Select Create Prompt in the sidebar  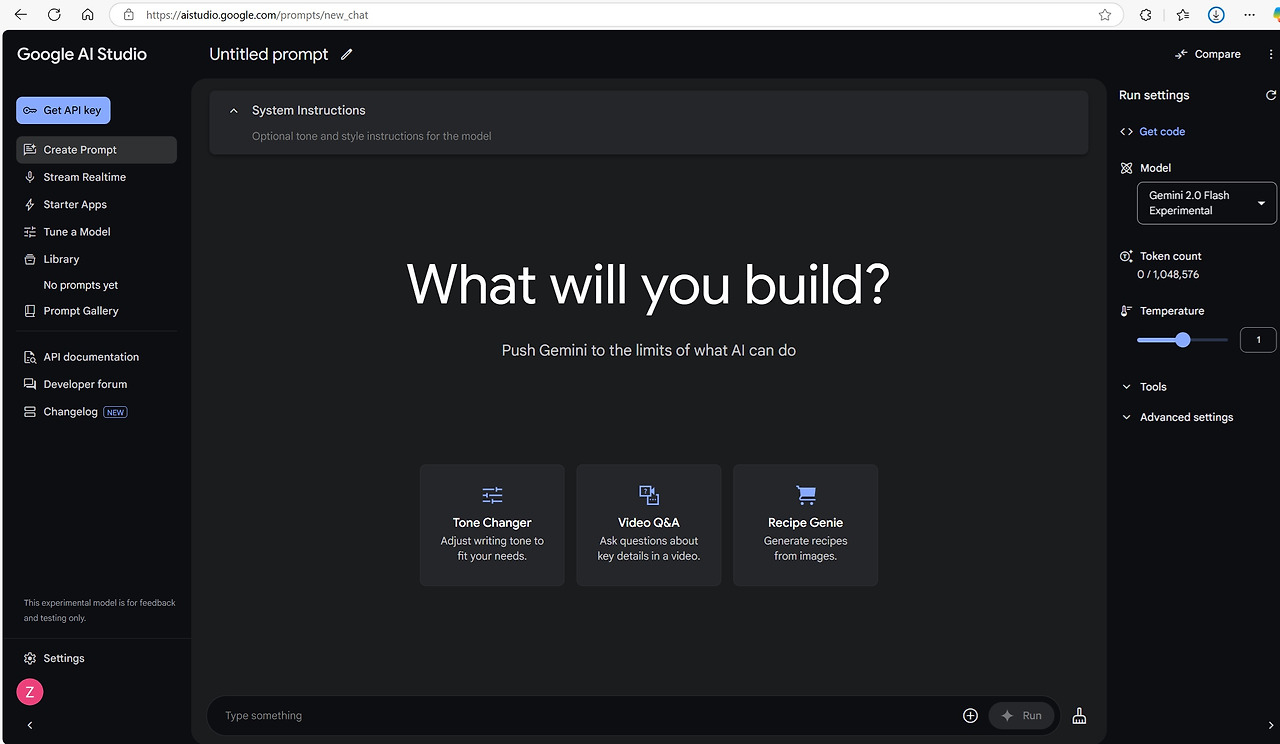[97, 150]
